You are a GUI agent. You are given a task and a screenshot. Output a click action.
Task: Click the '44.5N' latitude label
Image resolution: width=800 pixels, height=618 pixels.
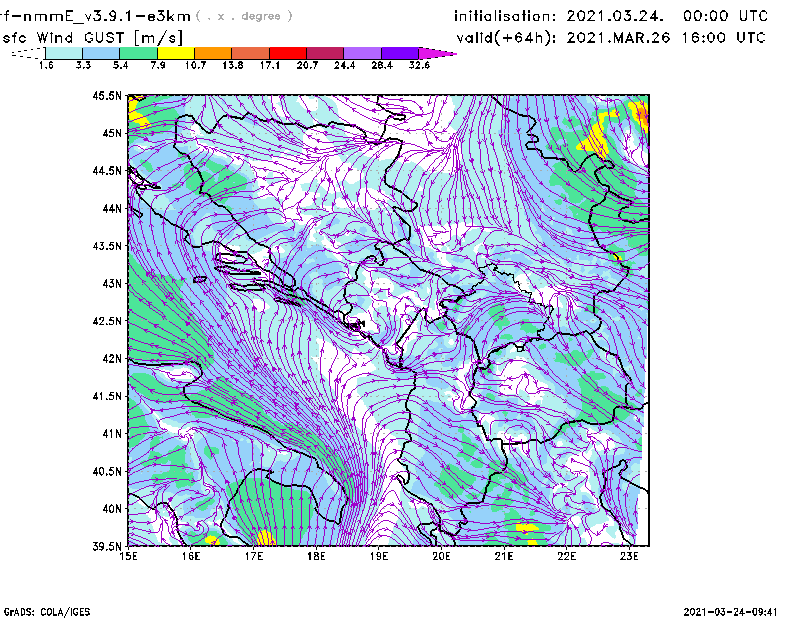click(x=107, y=170)
